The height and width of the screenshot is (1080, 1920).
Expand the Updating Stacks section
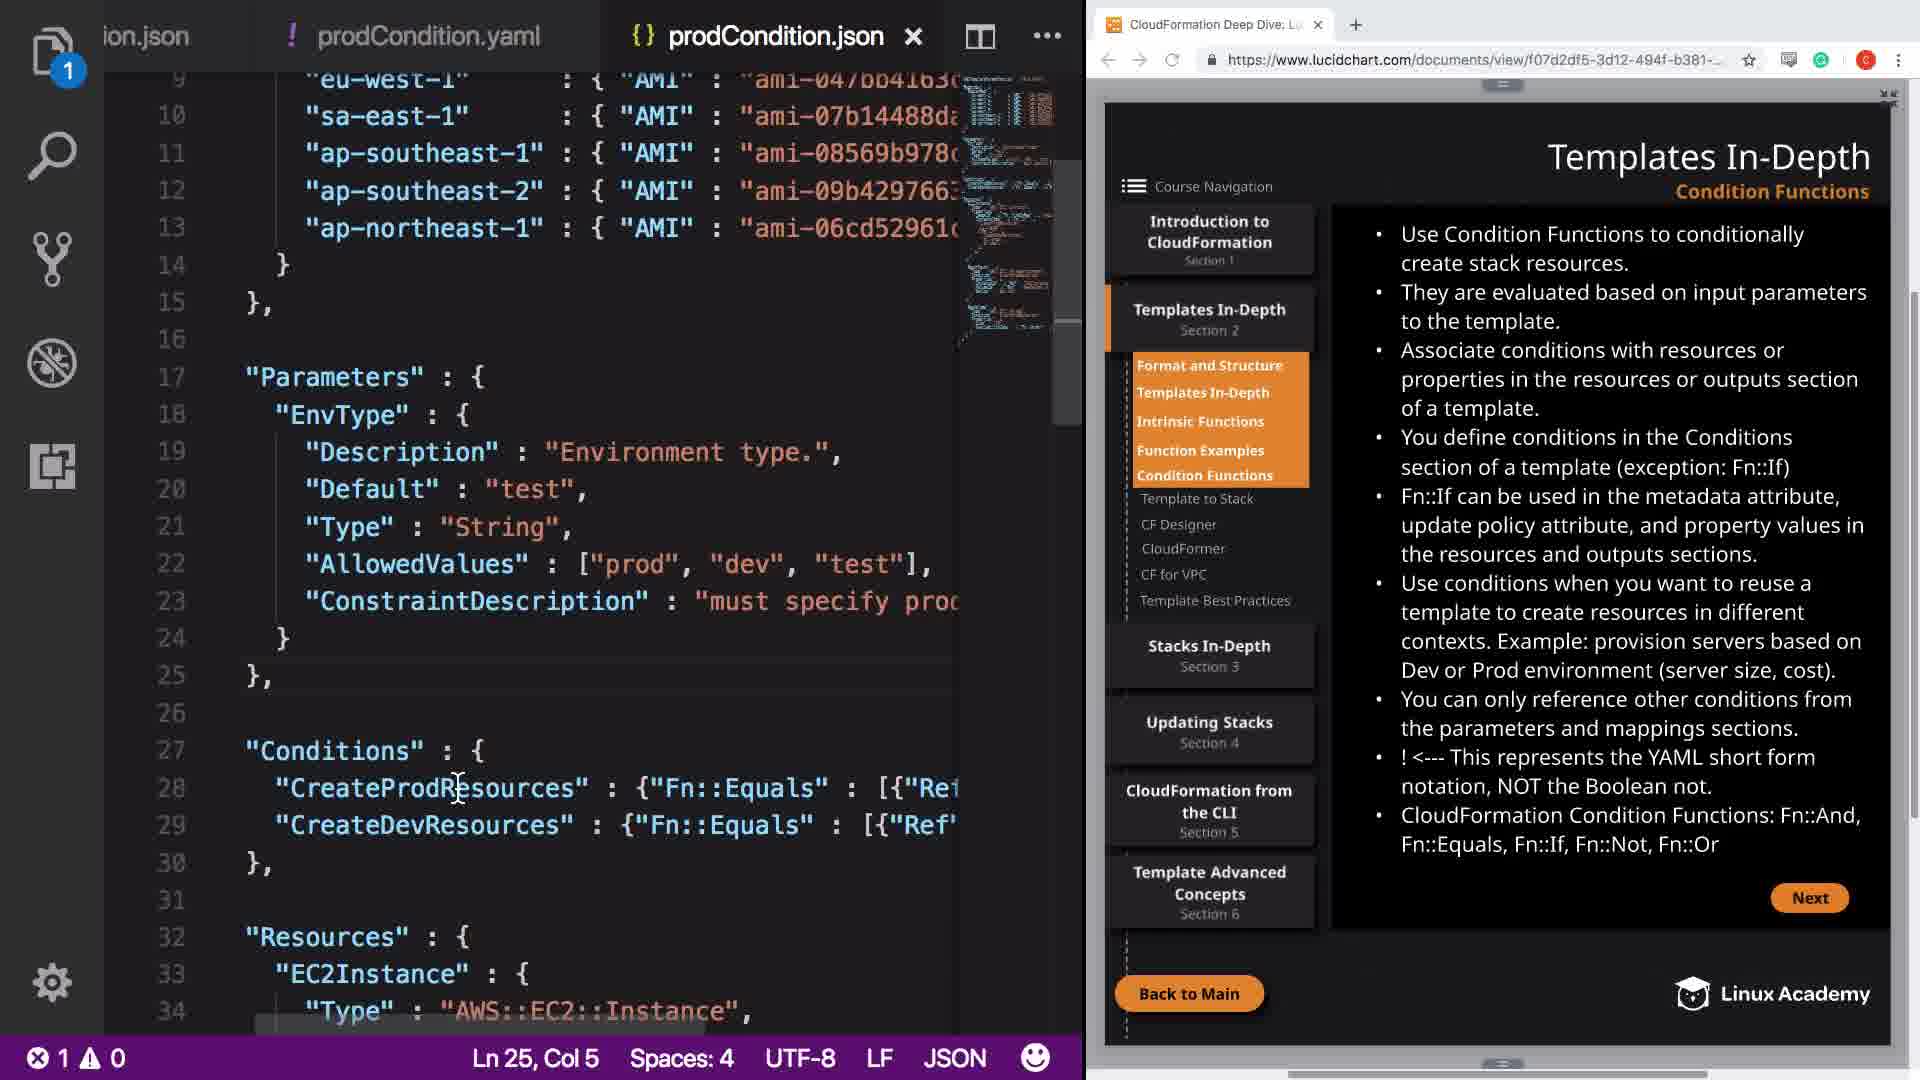[x=1209, y=731]
